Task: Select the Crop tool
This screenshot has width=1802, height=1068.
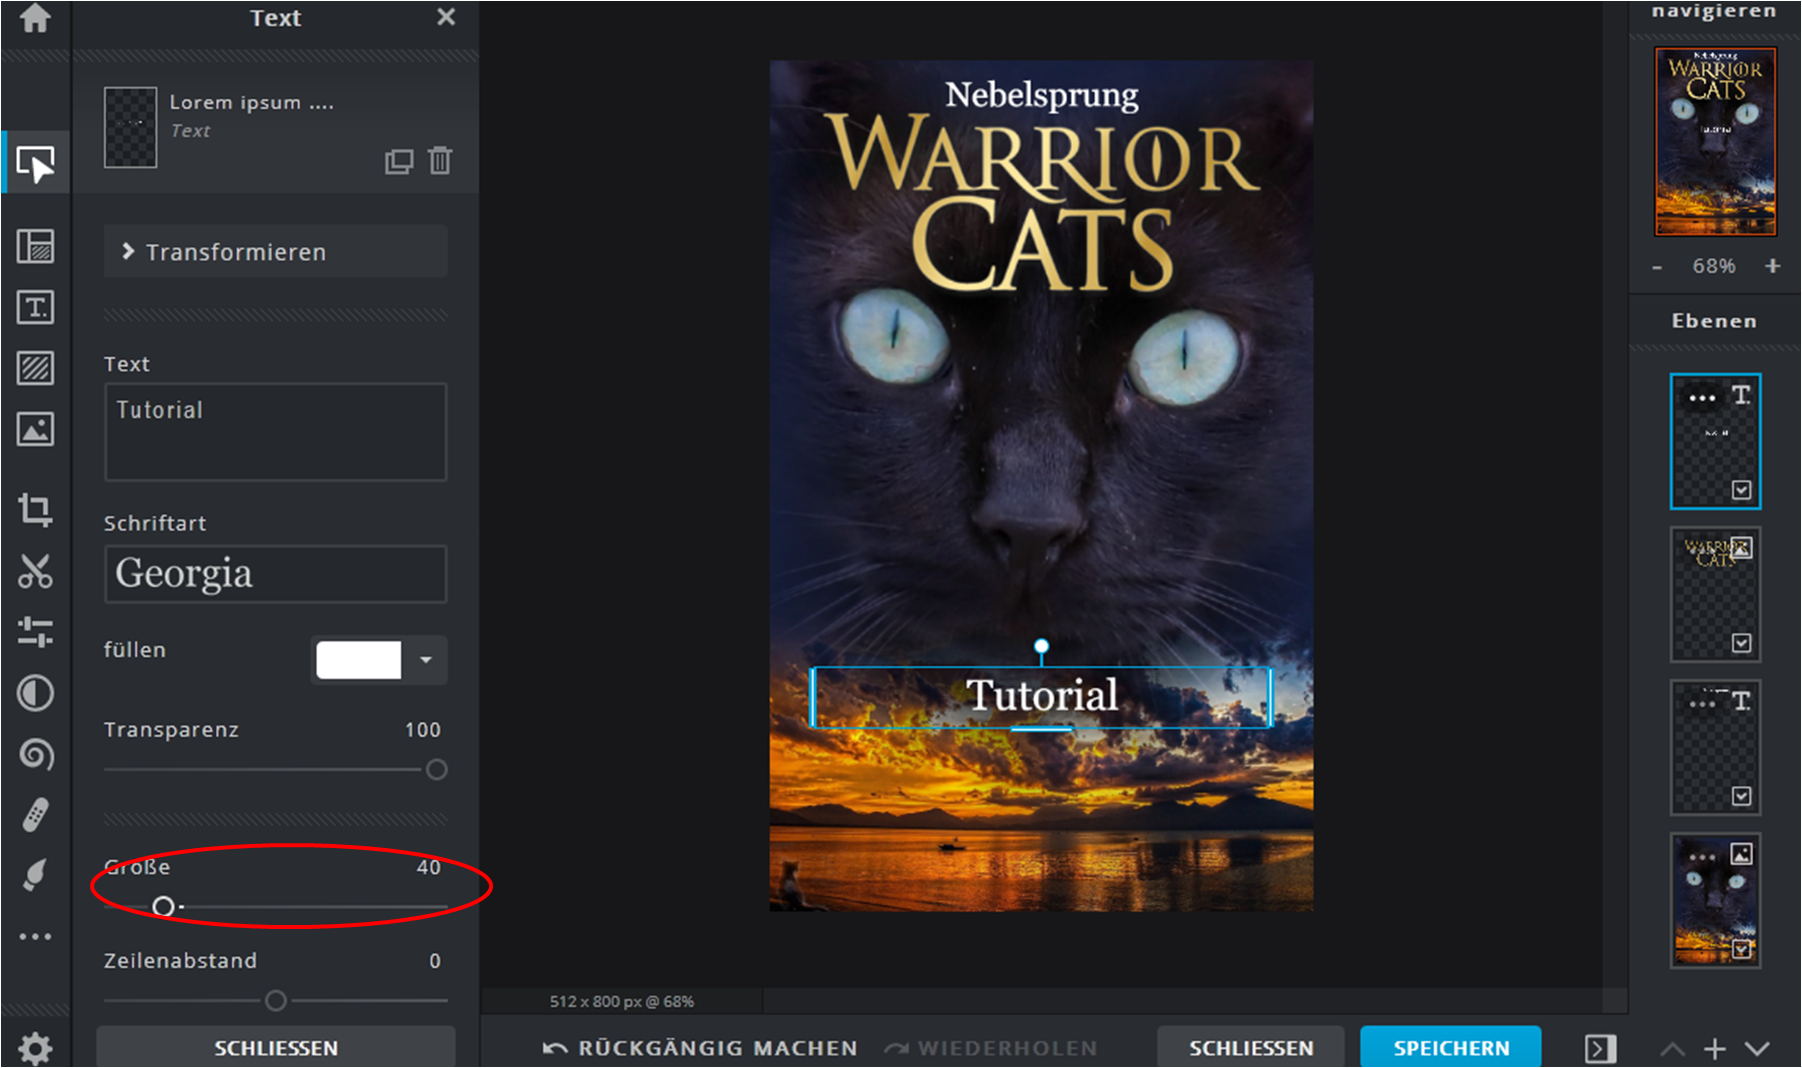Action: [x=36, y=510]
